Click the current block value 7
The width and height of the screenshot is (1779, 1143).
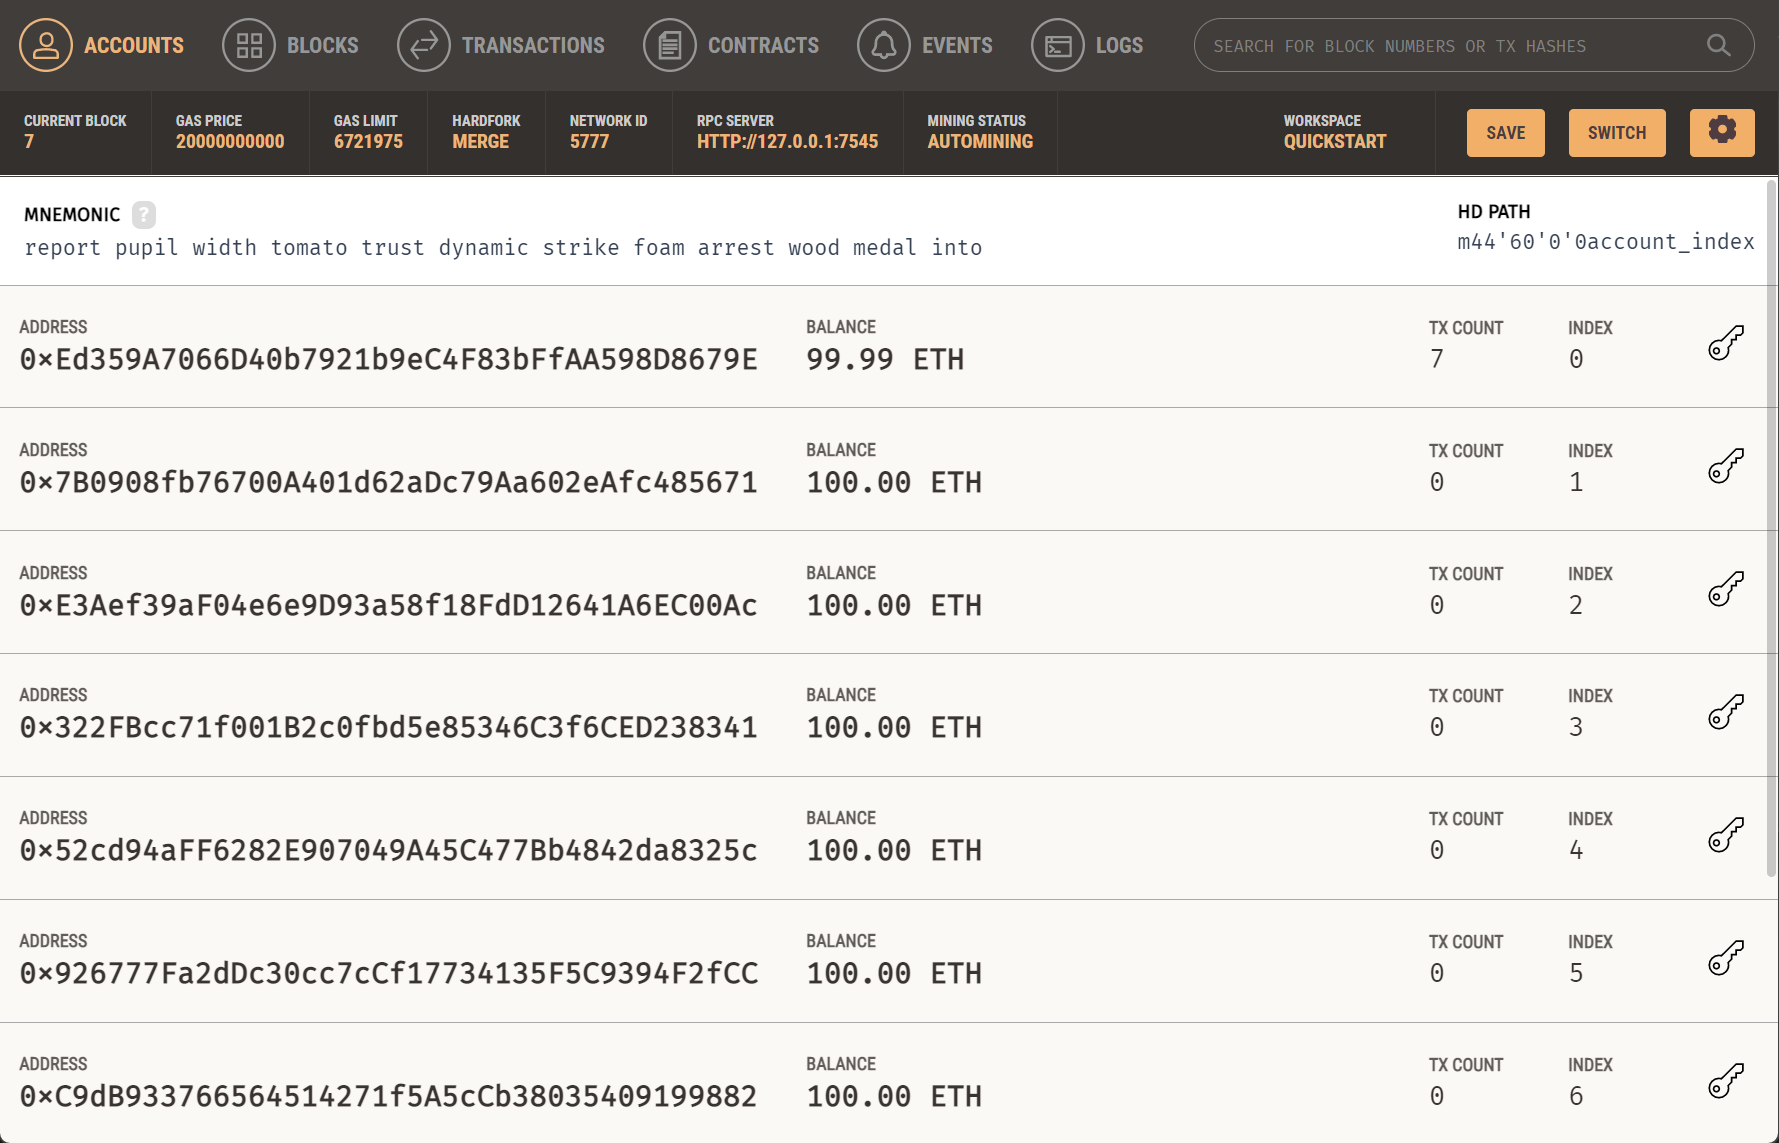pos(29,142)
